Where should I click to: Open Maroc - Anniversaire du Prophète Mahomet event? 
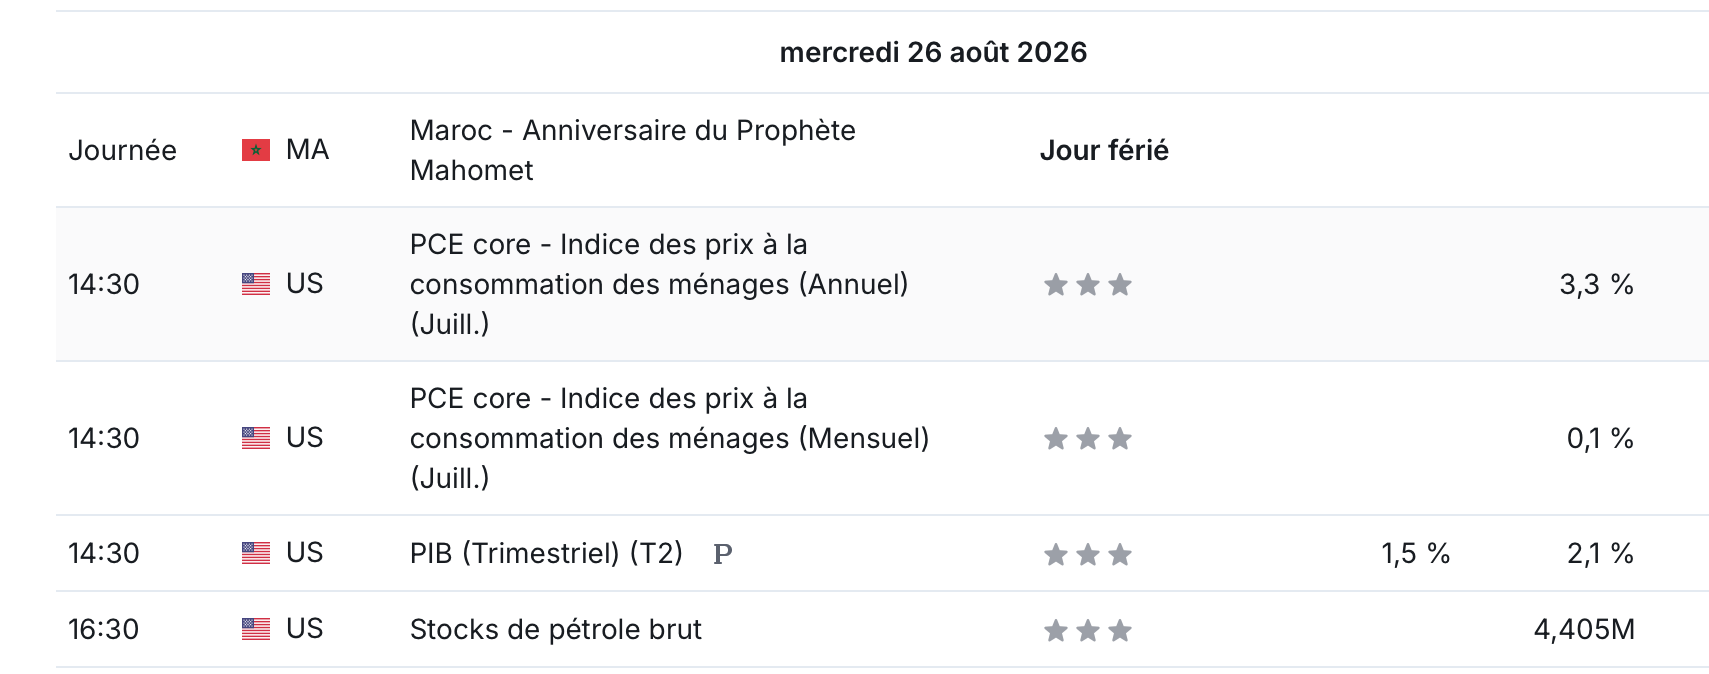633,150
